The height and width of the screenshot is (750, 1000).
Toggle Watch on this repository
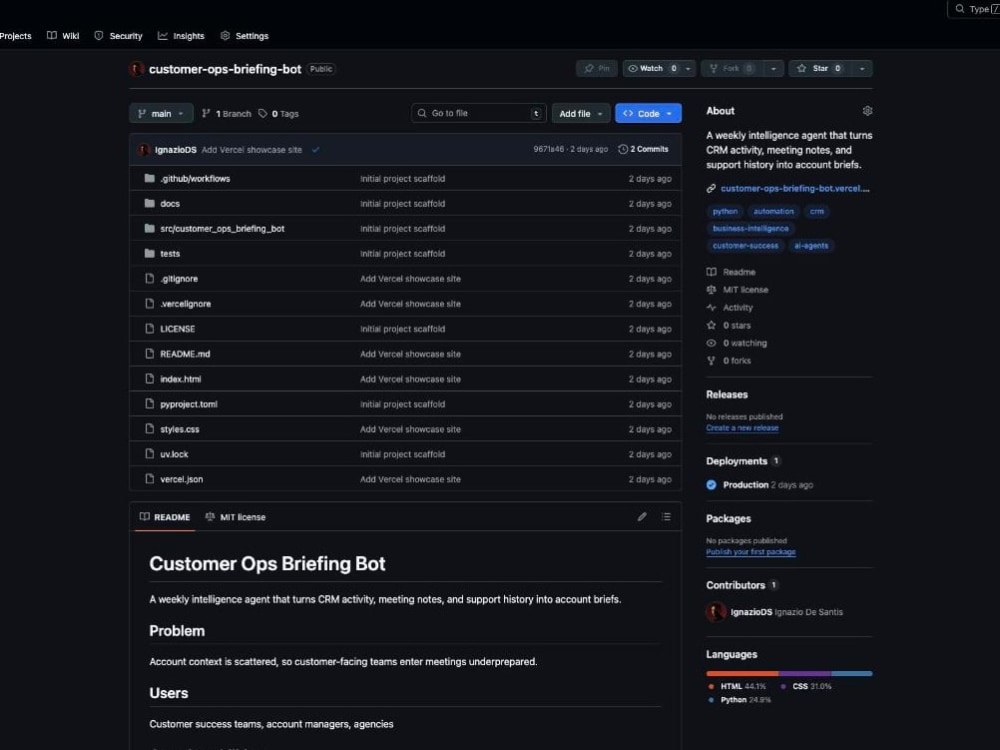[x=651, y=68]
